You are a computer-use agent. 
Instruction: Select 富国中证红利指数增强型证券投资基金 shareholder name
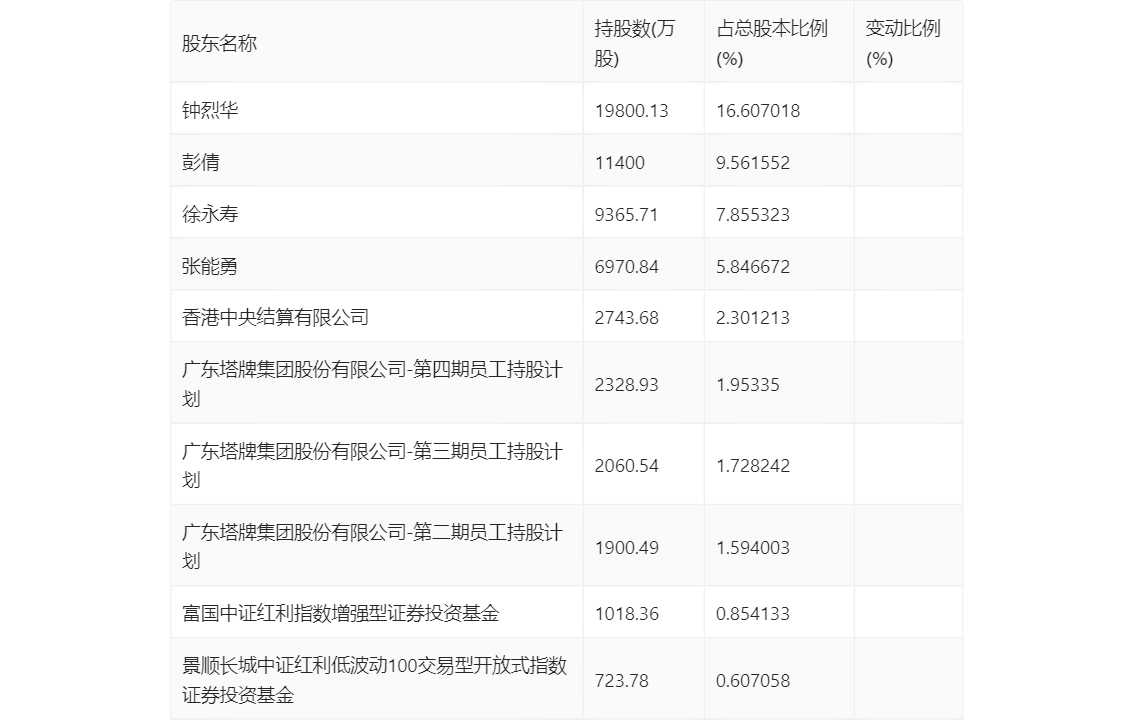pyautogui.click(x=341, y=614)
